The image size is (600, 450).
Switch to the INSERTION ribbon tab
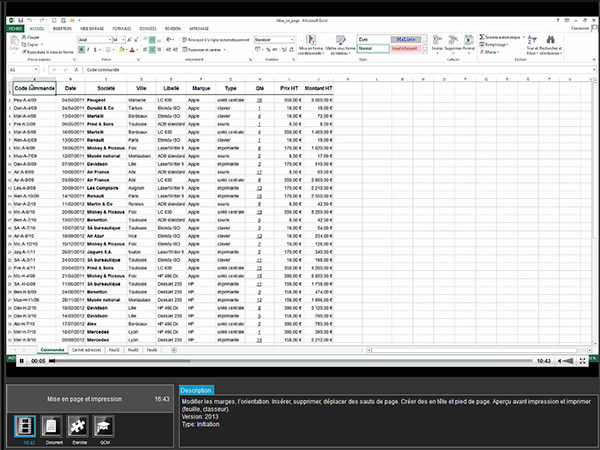tap(62, 29)
